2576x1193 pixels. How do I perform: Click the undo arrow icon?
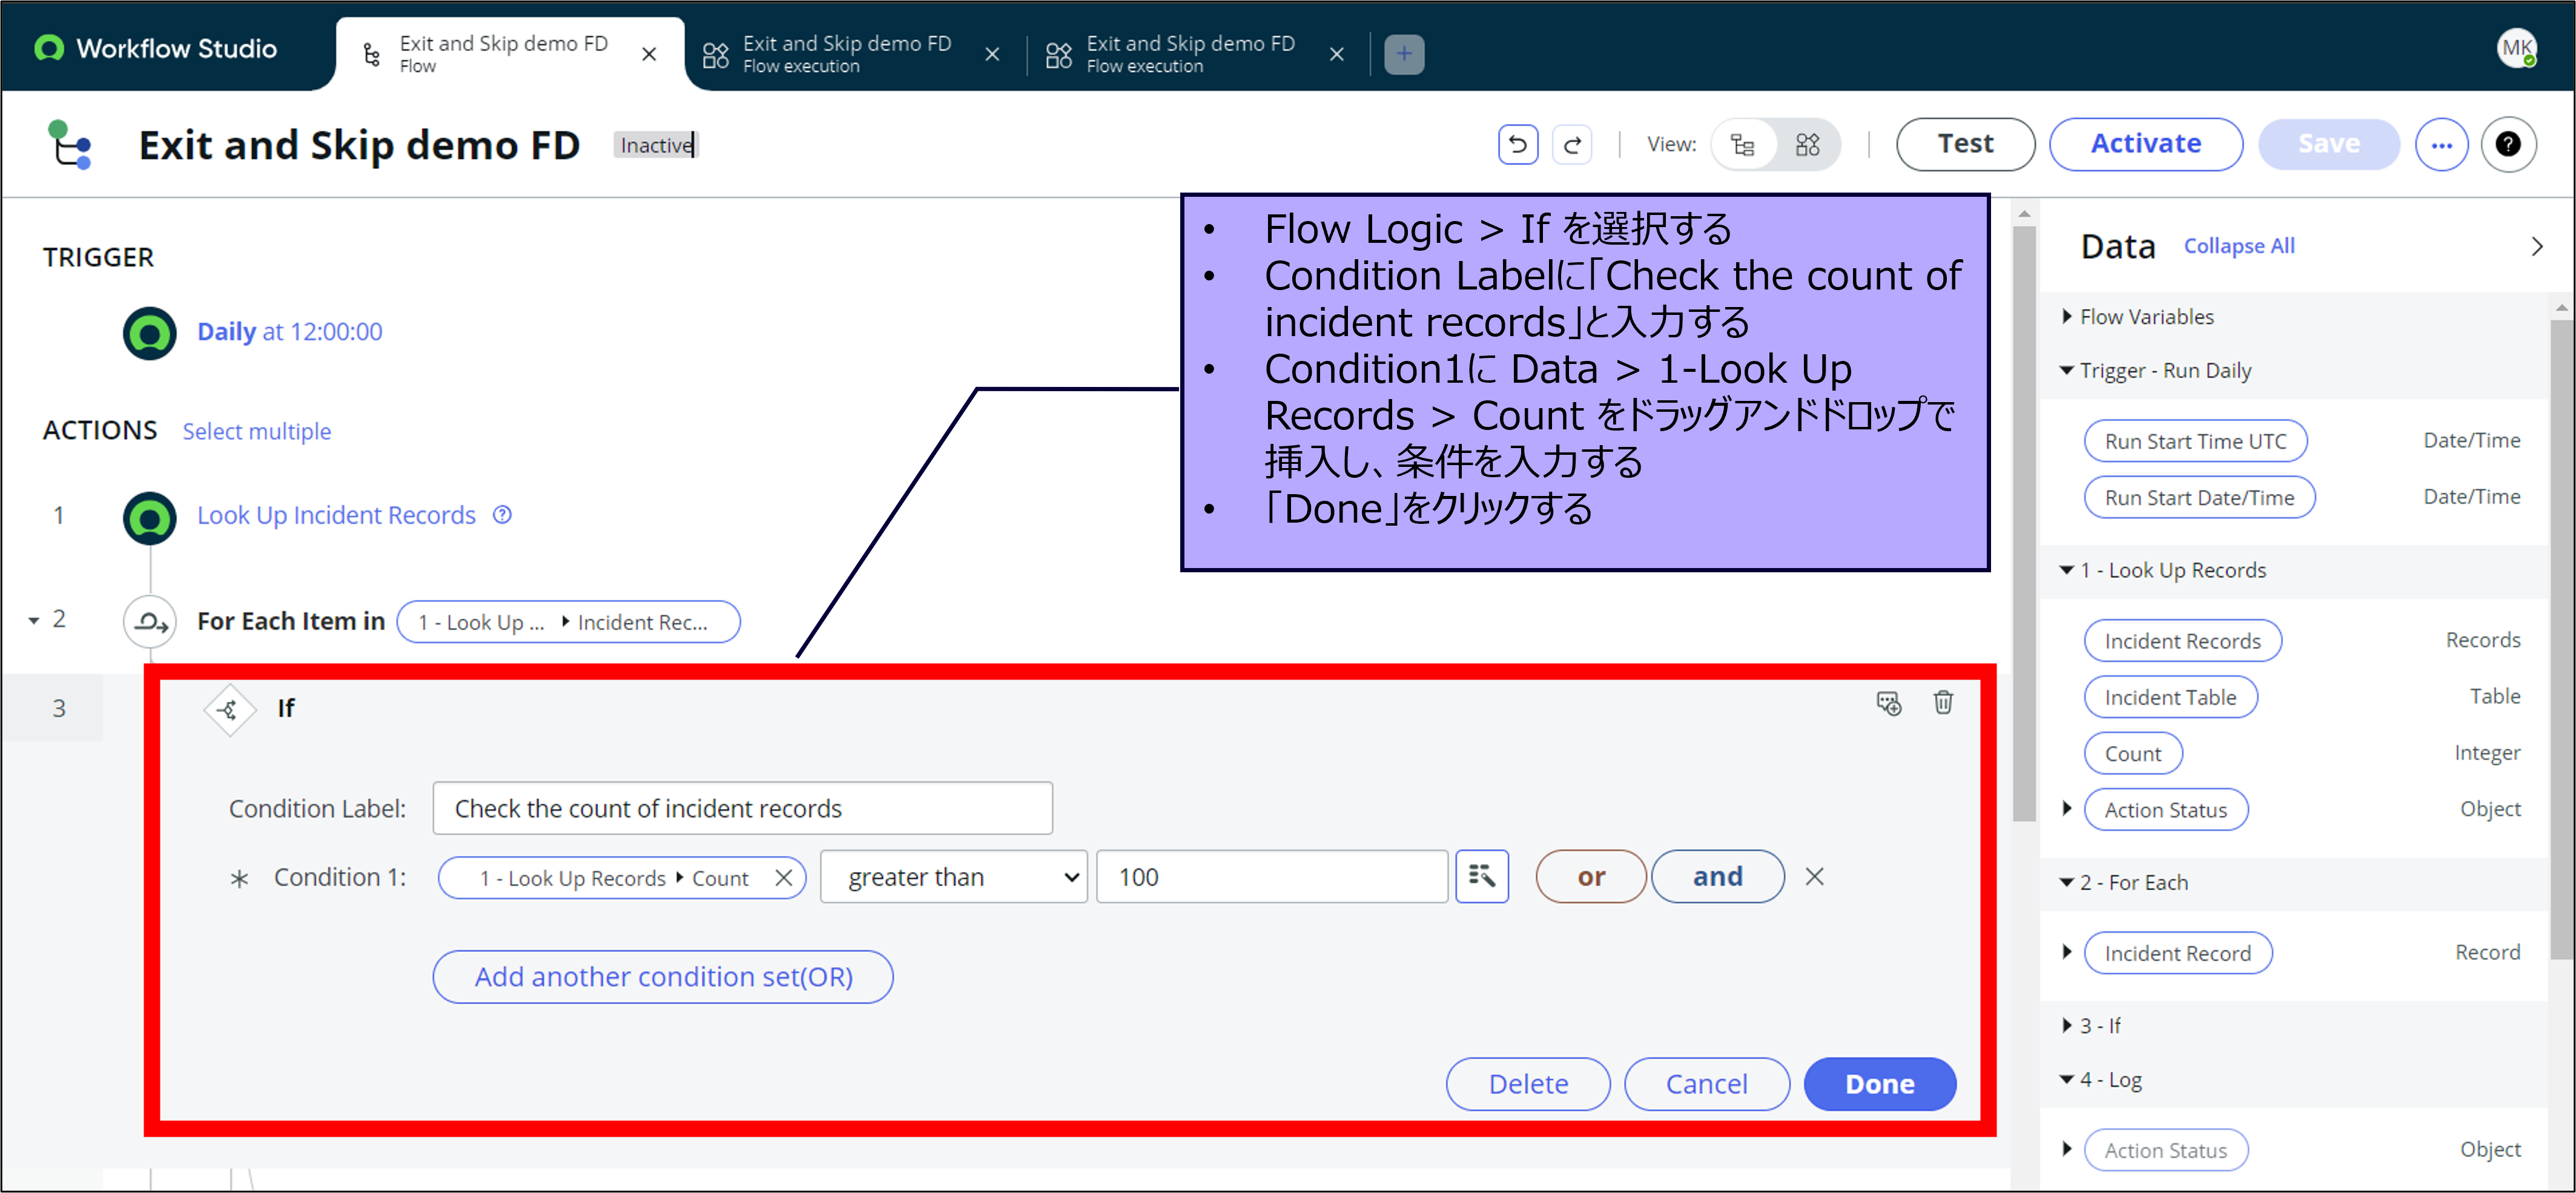pos(1517,145)
